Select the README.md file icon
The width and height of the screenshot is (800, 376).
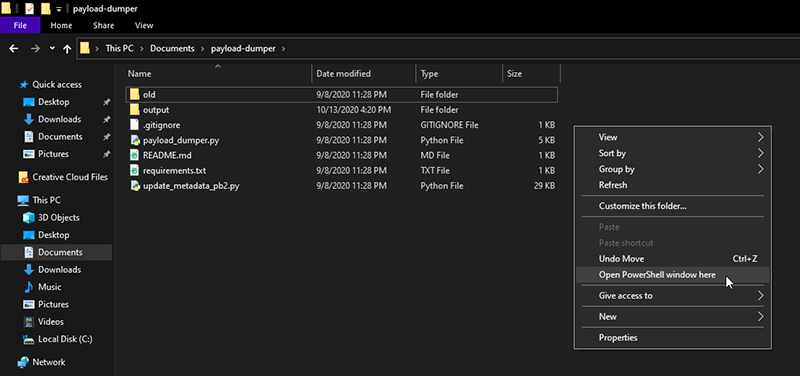tap(135, 156)
